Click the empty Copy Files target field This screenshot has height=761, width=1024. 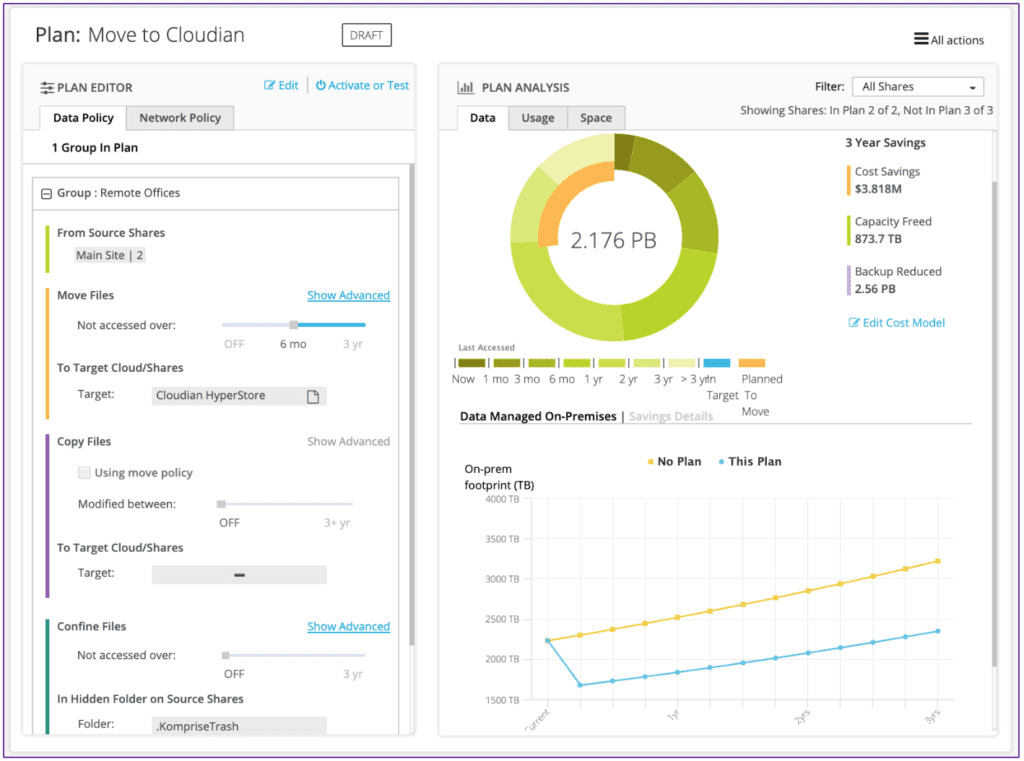[x=239, y=575]
